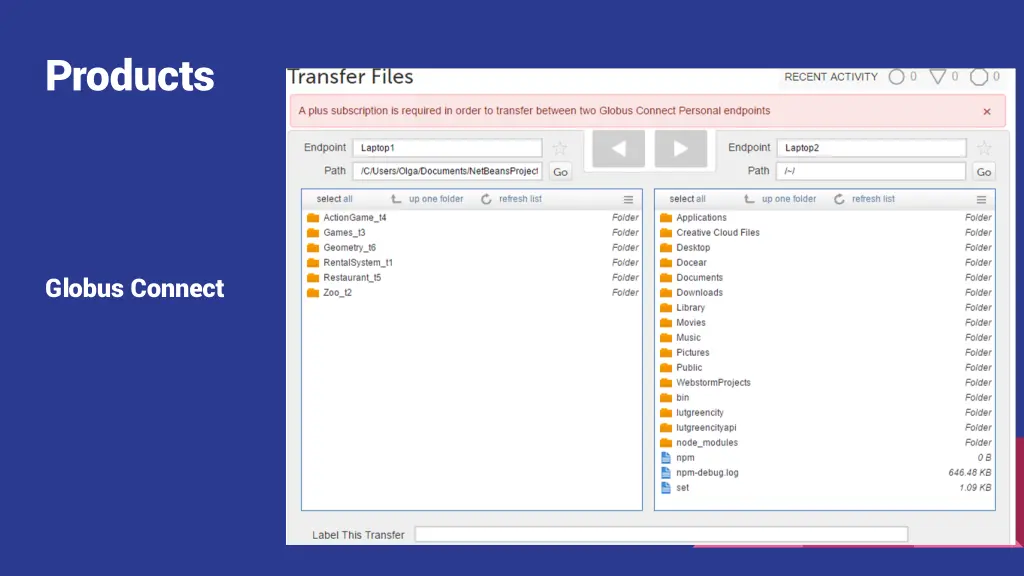Focus the Laptop2 endpoint field
This screenshot has height=576, width=1024.
[871, 148]
